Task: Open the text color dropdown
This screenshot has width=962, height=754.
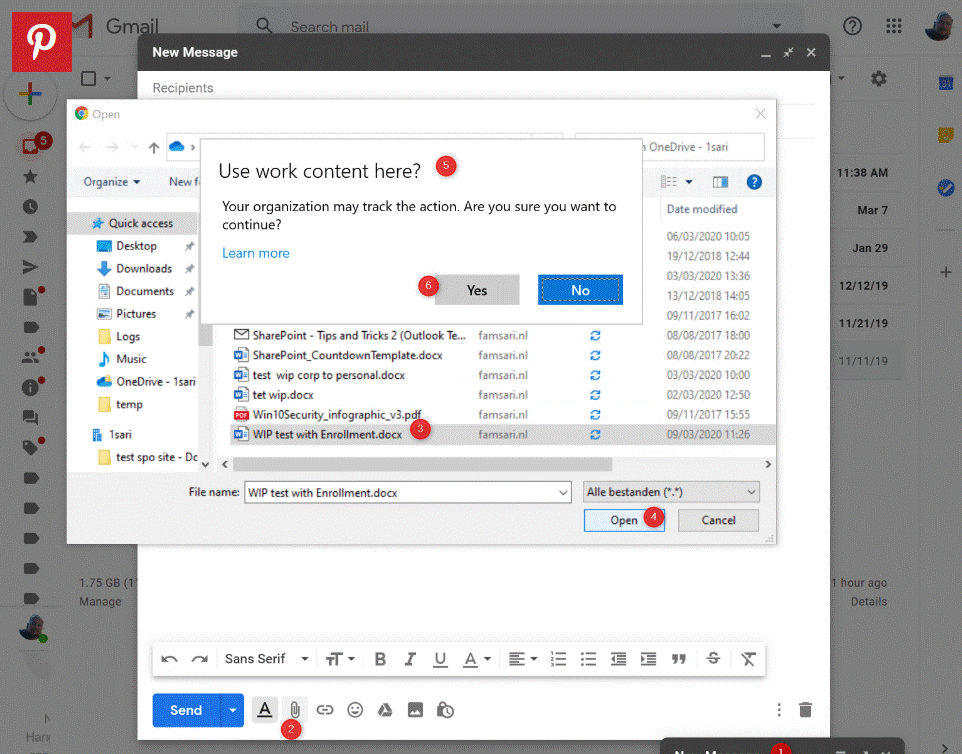Action: tap(477, 659)
